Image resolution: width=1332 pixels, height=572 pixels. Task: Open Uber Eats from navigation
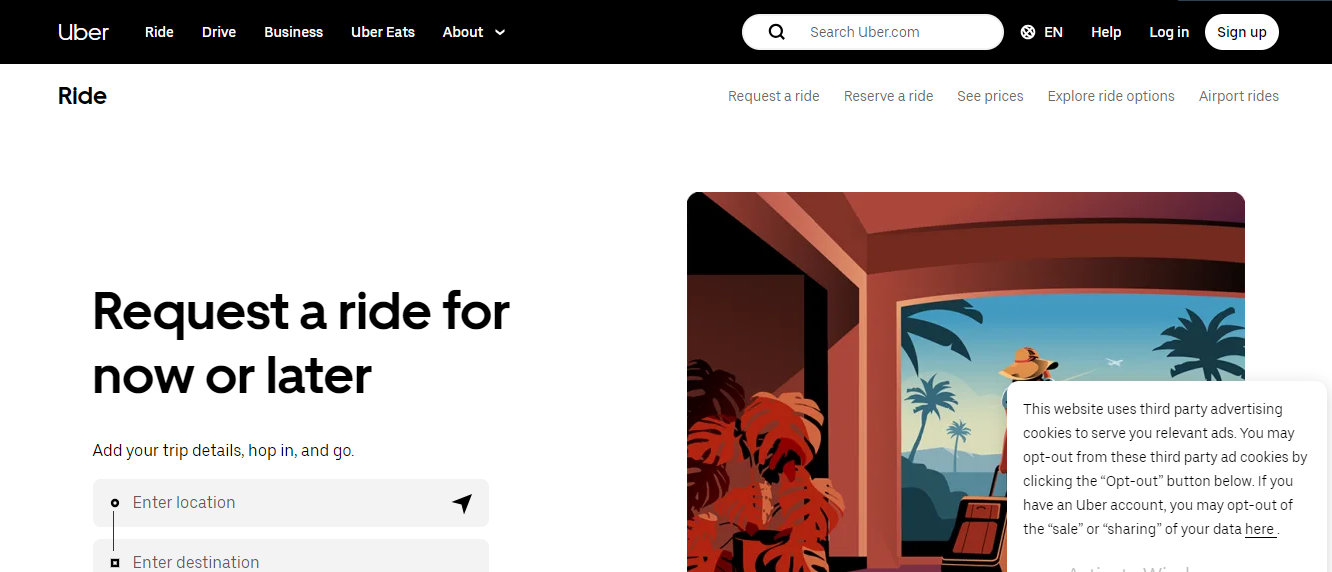coord(383,32)
